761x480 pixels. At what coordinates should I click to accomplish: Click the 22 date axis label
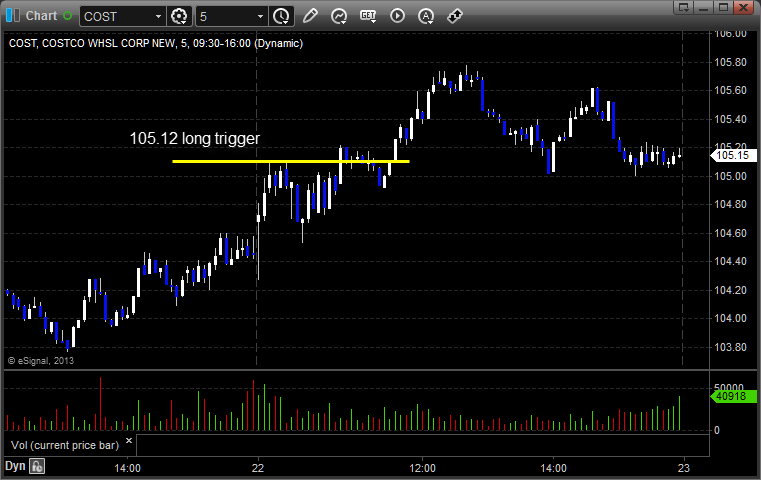point(258,468)
